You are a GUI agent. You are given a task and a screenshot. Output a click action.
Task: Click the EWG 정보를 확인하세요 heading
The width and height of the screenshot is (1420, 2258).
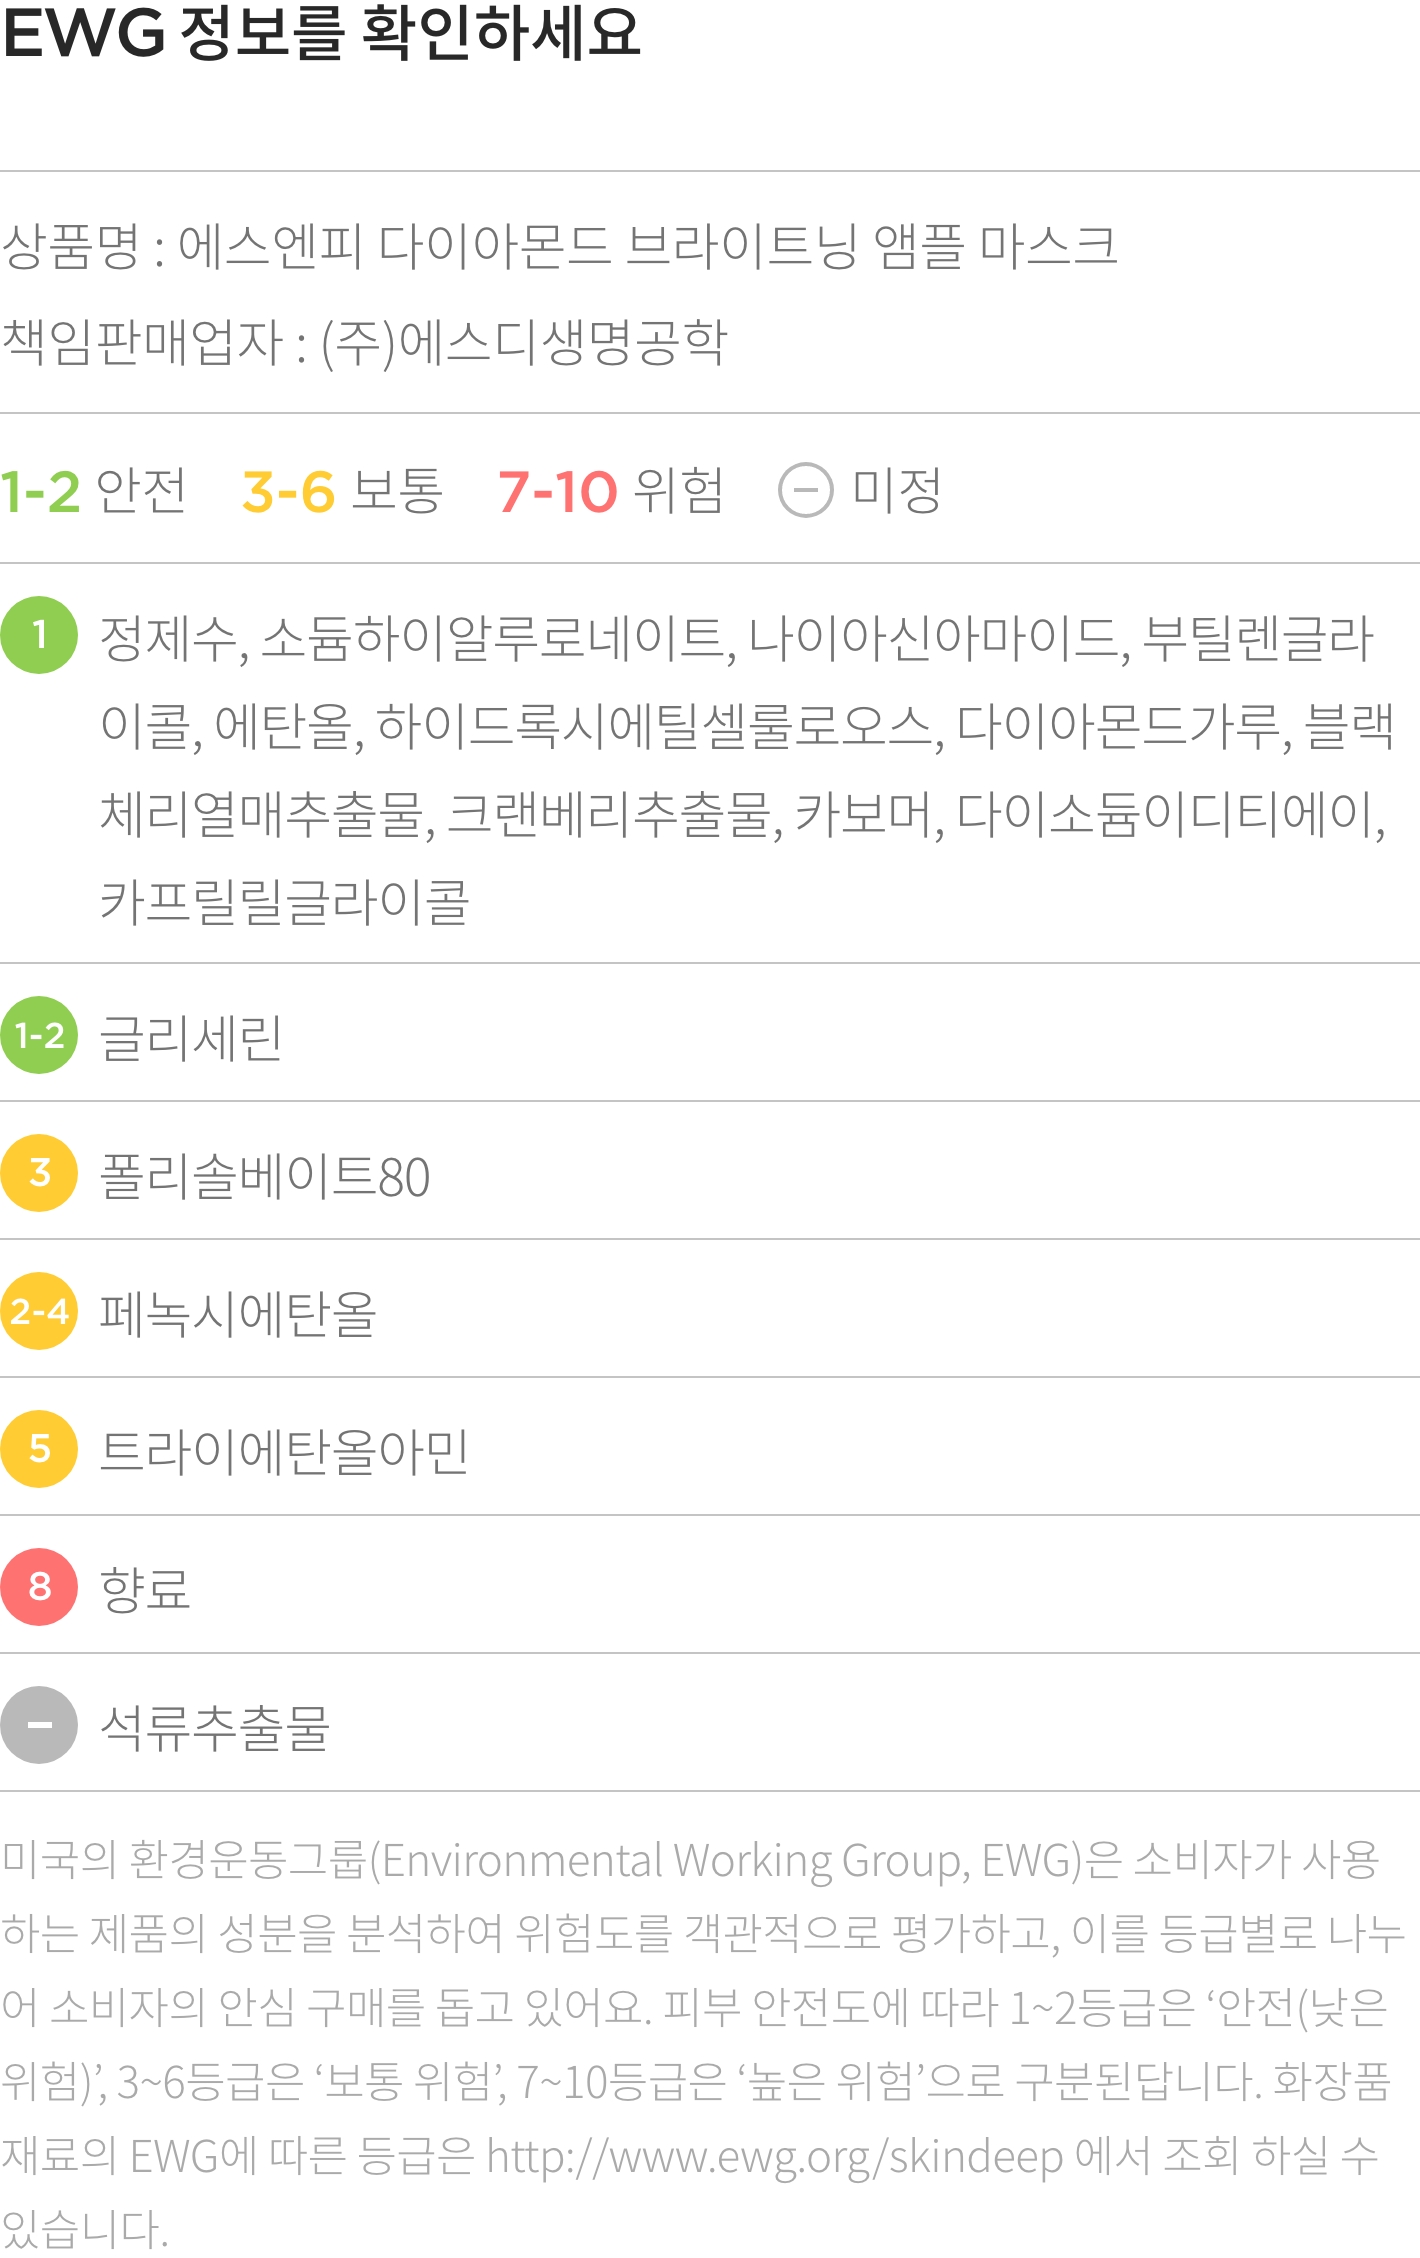[x=321, y=34]
